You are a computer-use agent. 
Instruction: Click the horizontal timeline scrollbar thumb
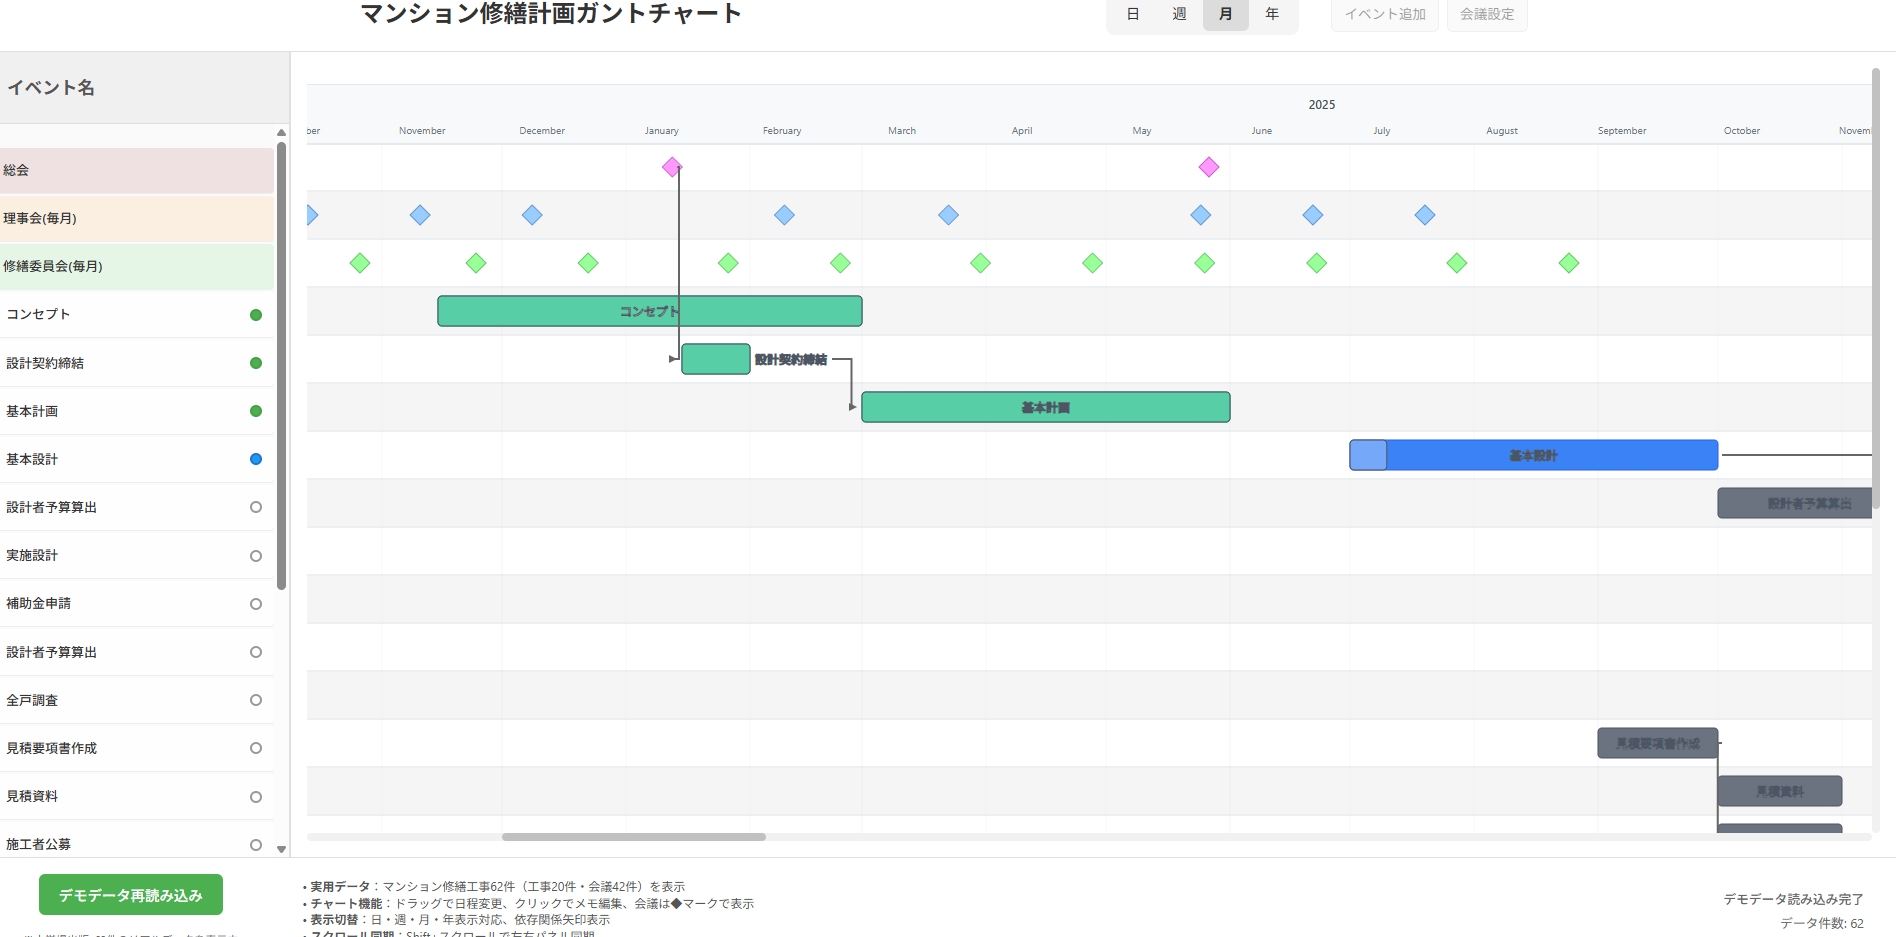point(633,837)
